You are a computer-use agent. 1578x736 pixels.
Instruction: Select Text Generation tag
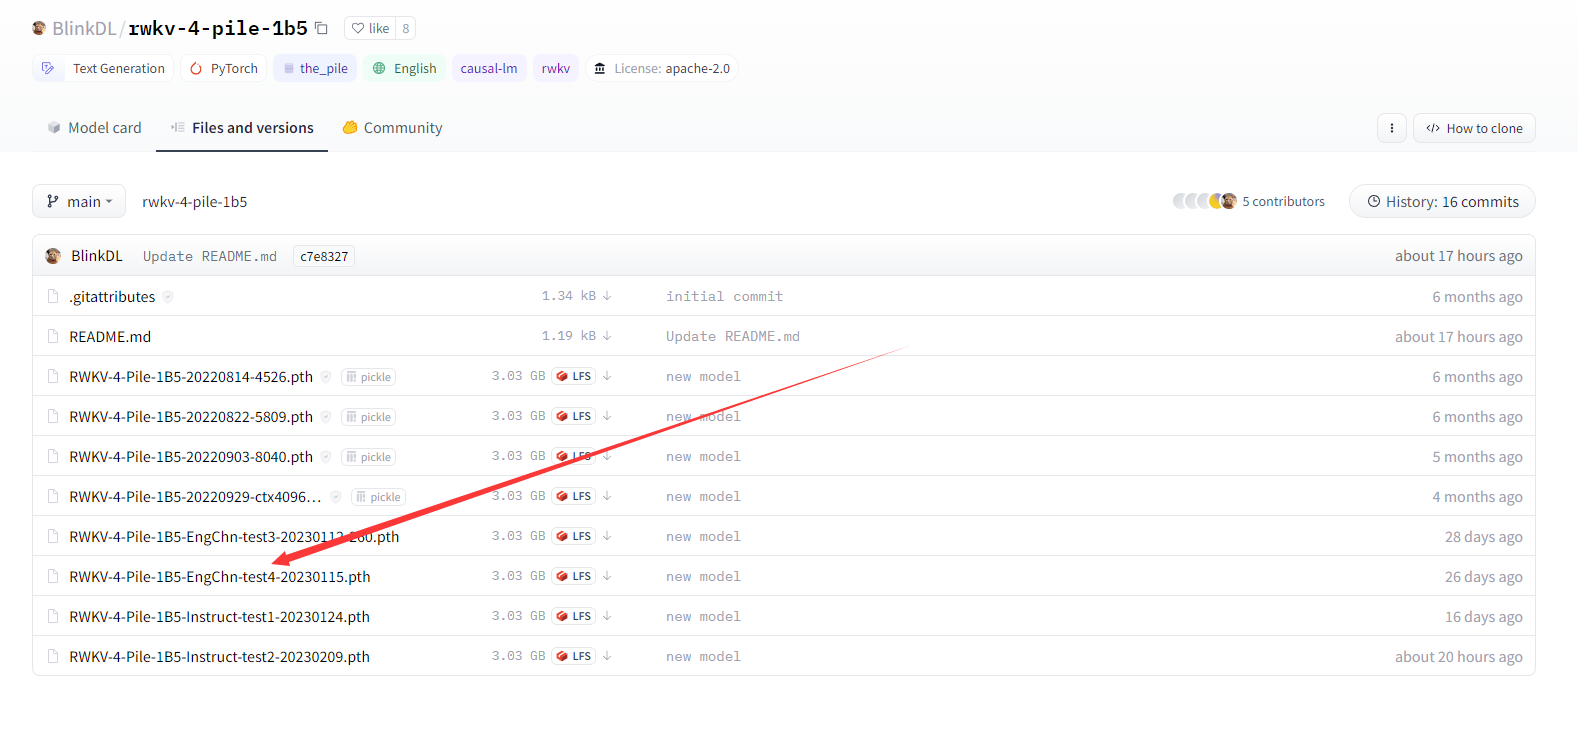tap(103, 68)
